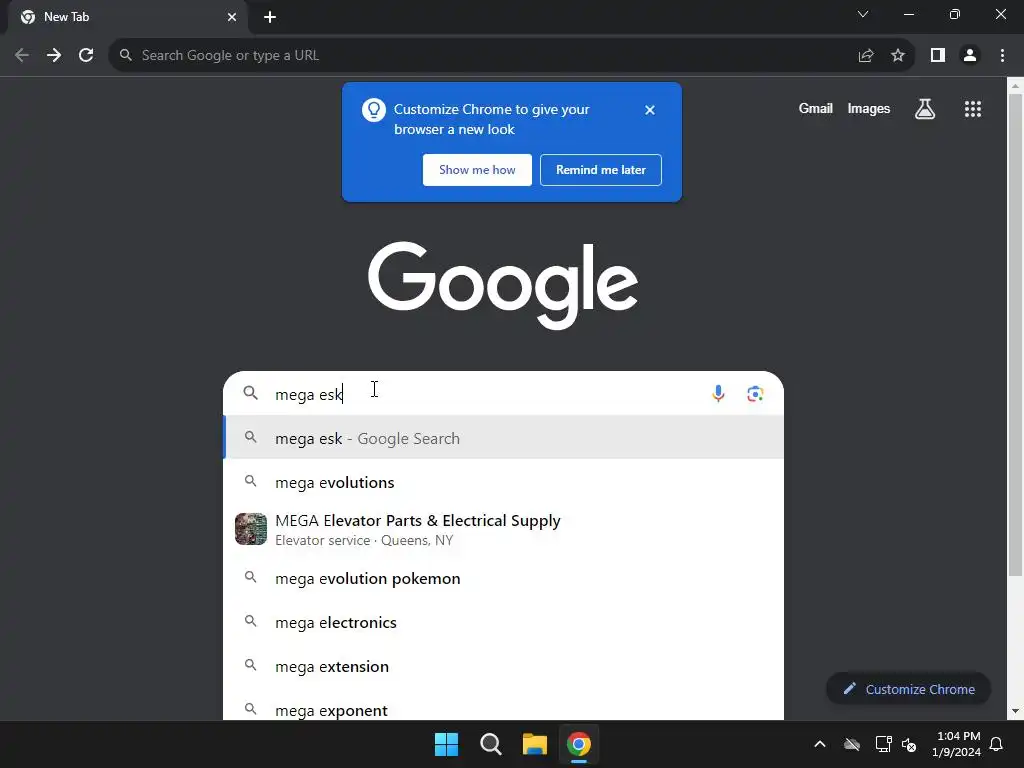This screenshot has width=1024, height=768.
Task: Click the muted volume tray icon
Action: (909, 744)
